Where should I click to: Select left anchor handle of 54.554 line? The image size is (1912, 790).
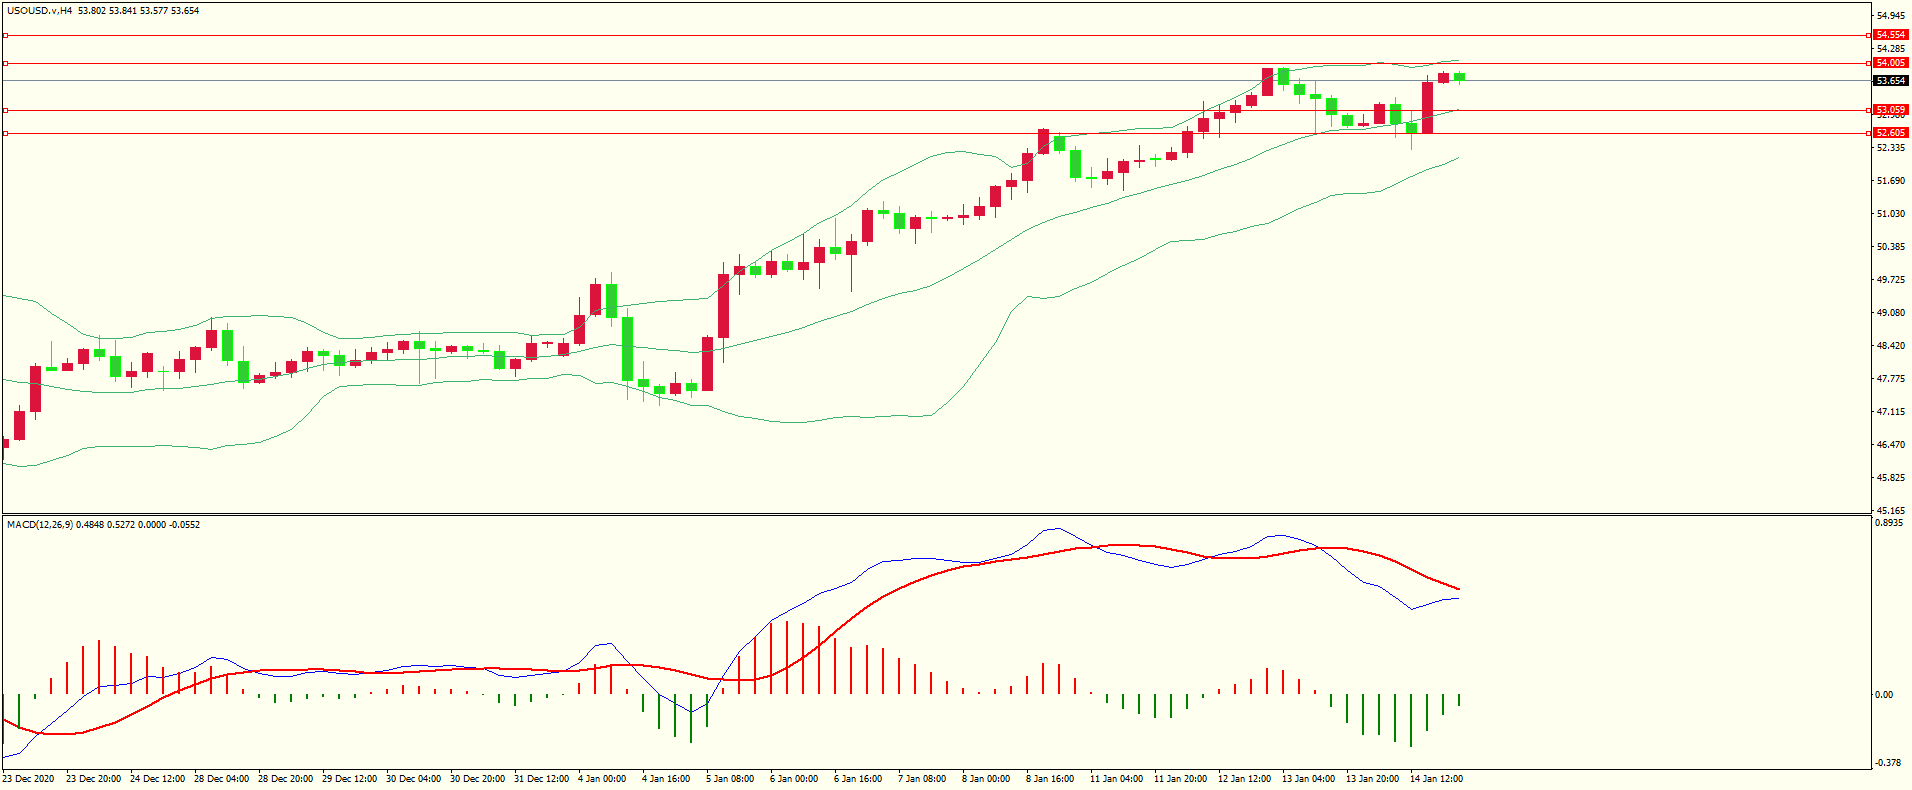point(5,35)
